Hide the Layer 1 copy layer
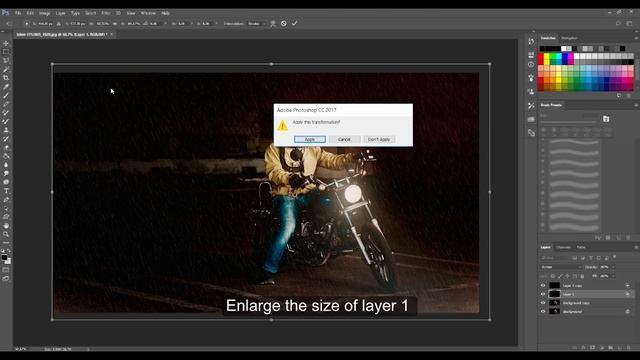Image resolution: width=640 pixels, height=360 pixels. coord(543,285)
